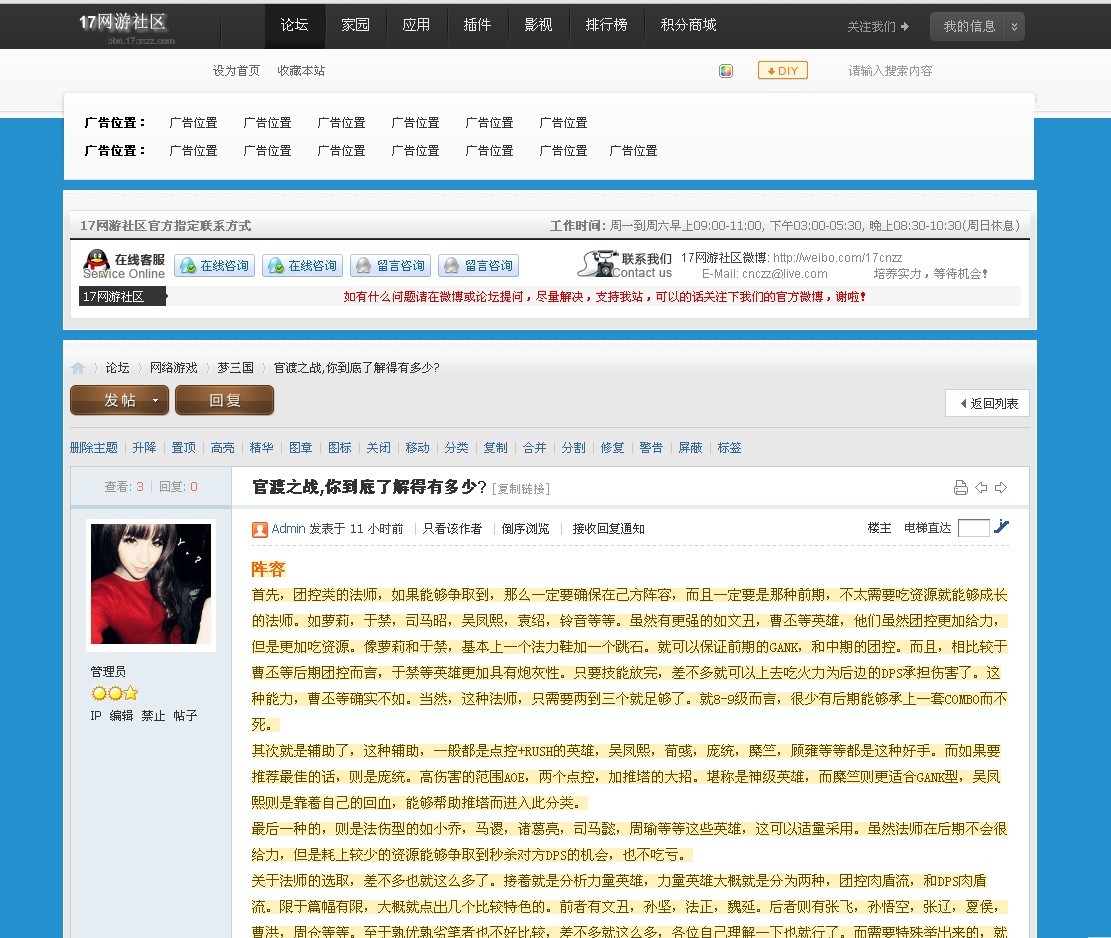Click the black 17网游社区 label tag

point(122,296)
